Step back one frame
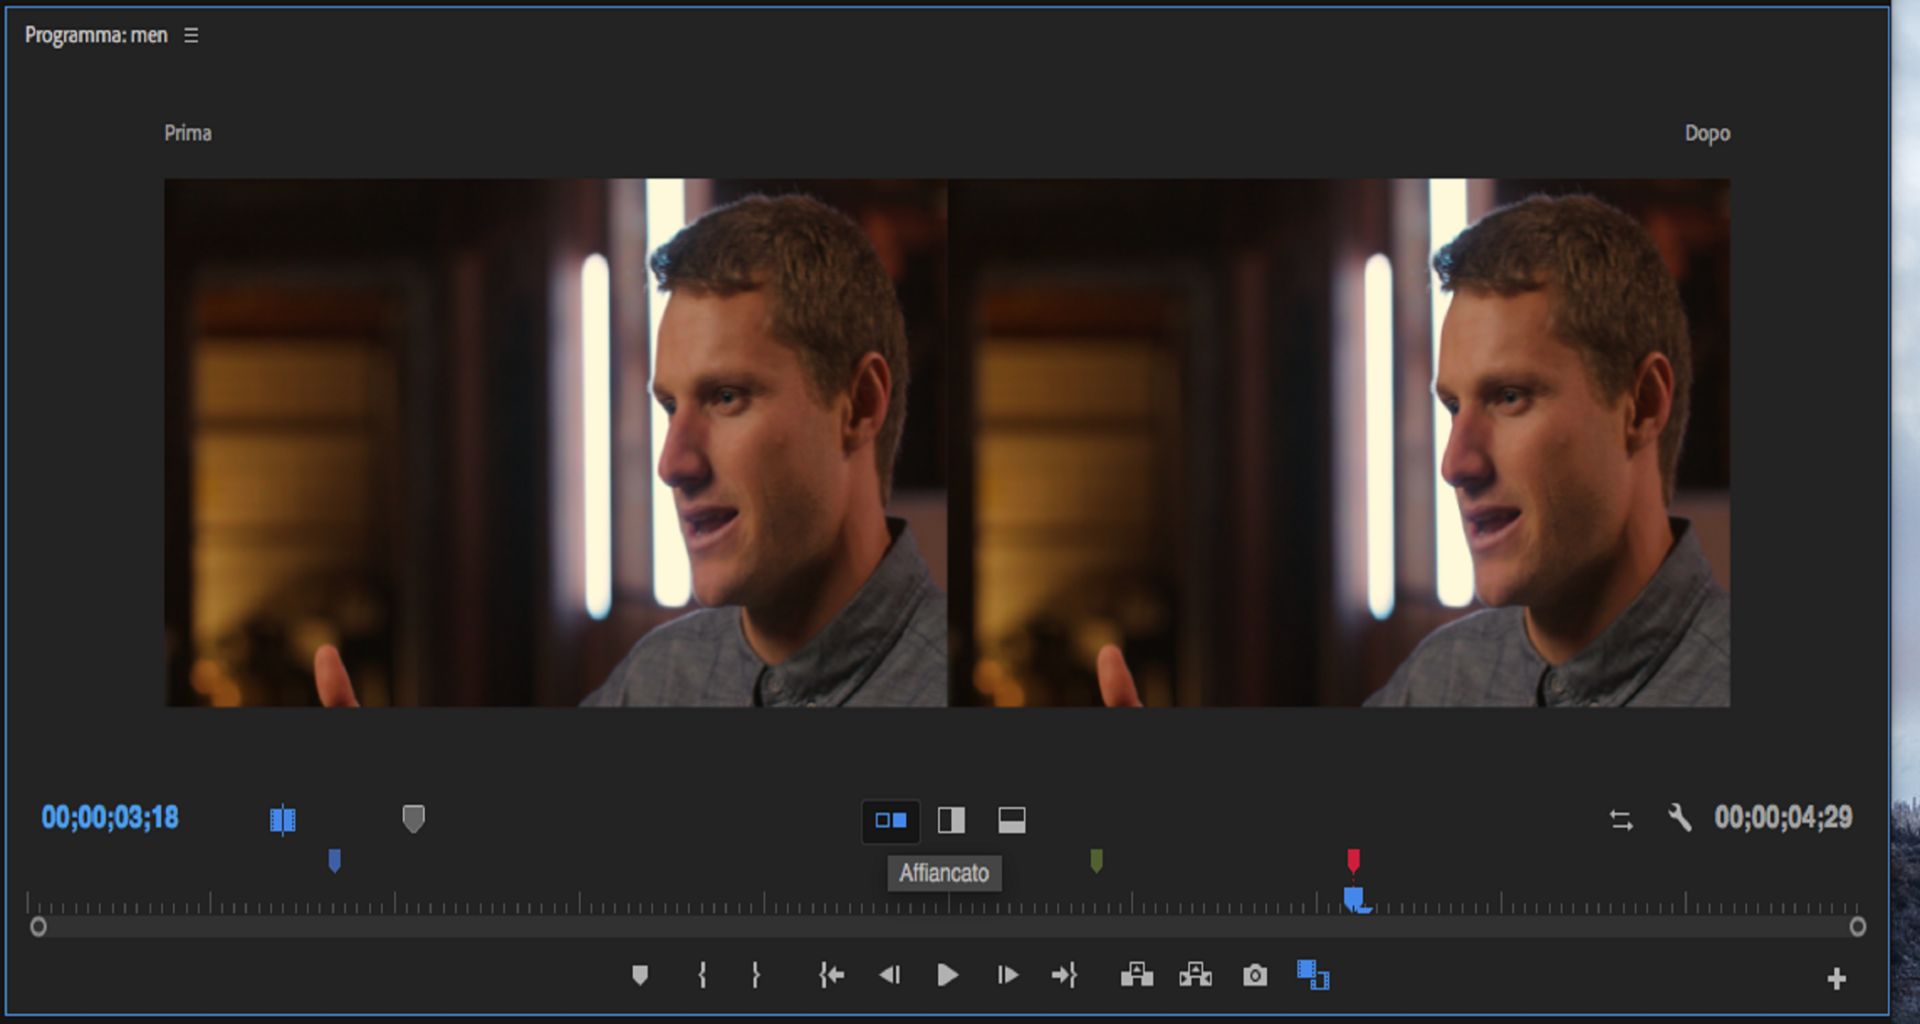 coord(890,975)
